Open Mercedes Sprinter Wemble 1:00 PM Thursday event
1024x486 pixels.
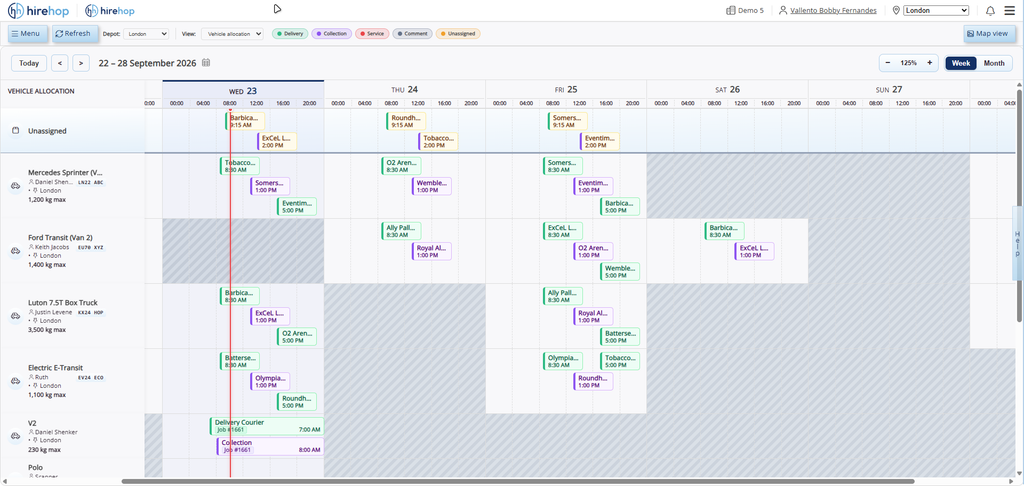432,186
